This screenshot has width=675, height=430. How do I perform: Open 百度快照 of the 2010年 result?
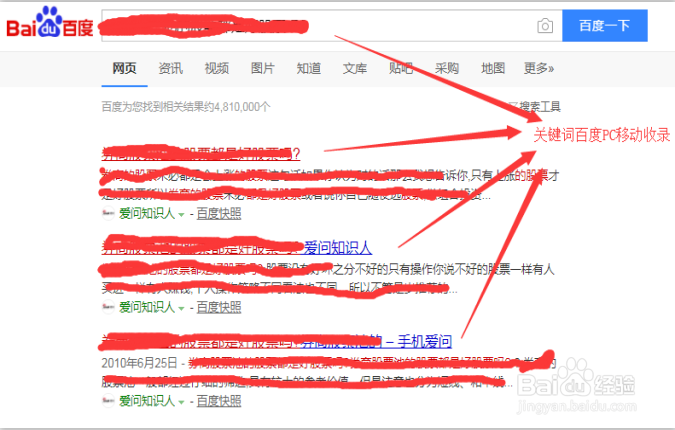219,401
